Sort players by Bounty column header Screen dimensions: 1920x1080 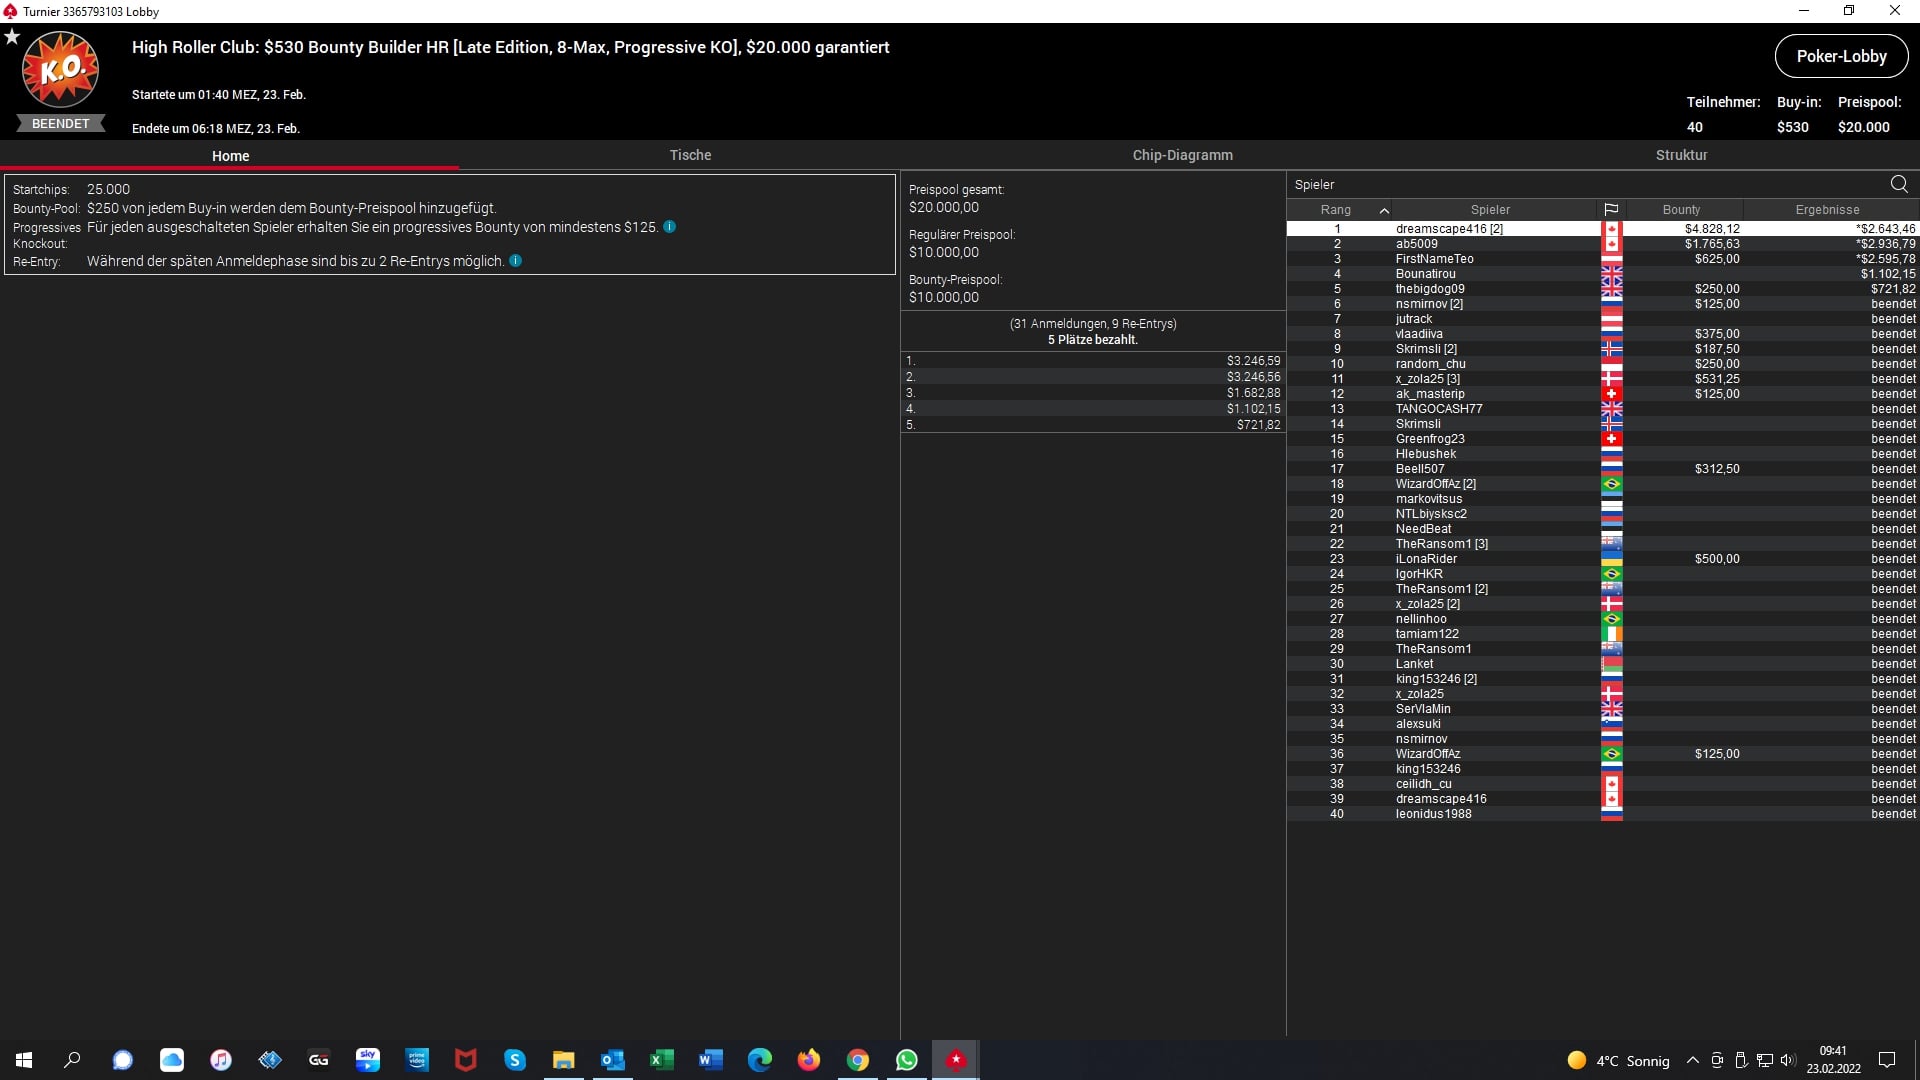pyautogui.click(x=1680, y=210)
